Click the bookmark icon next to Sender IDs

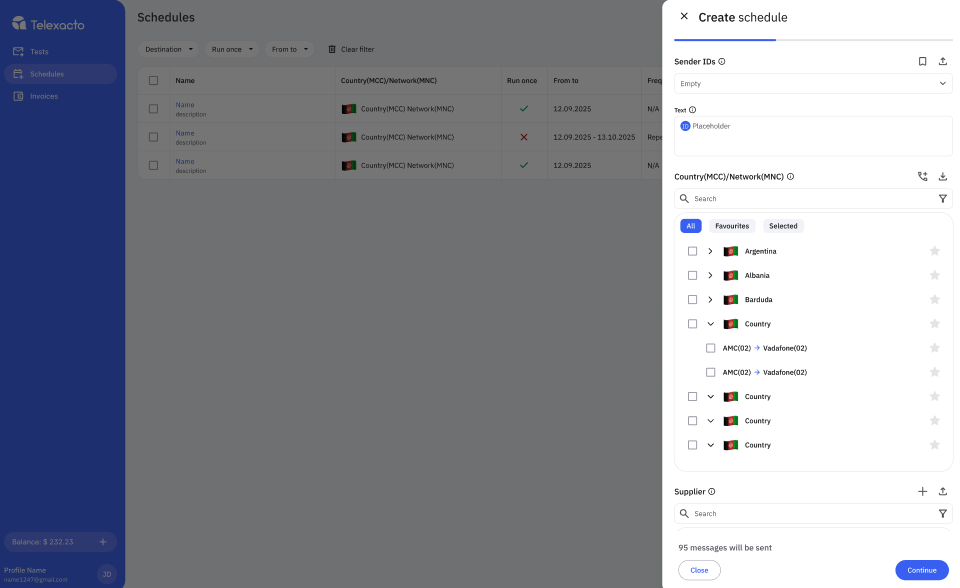point(922,61)
